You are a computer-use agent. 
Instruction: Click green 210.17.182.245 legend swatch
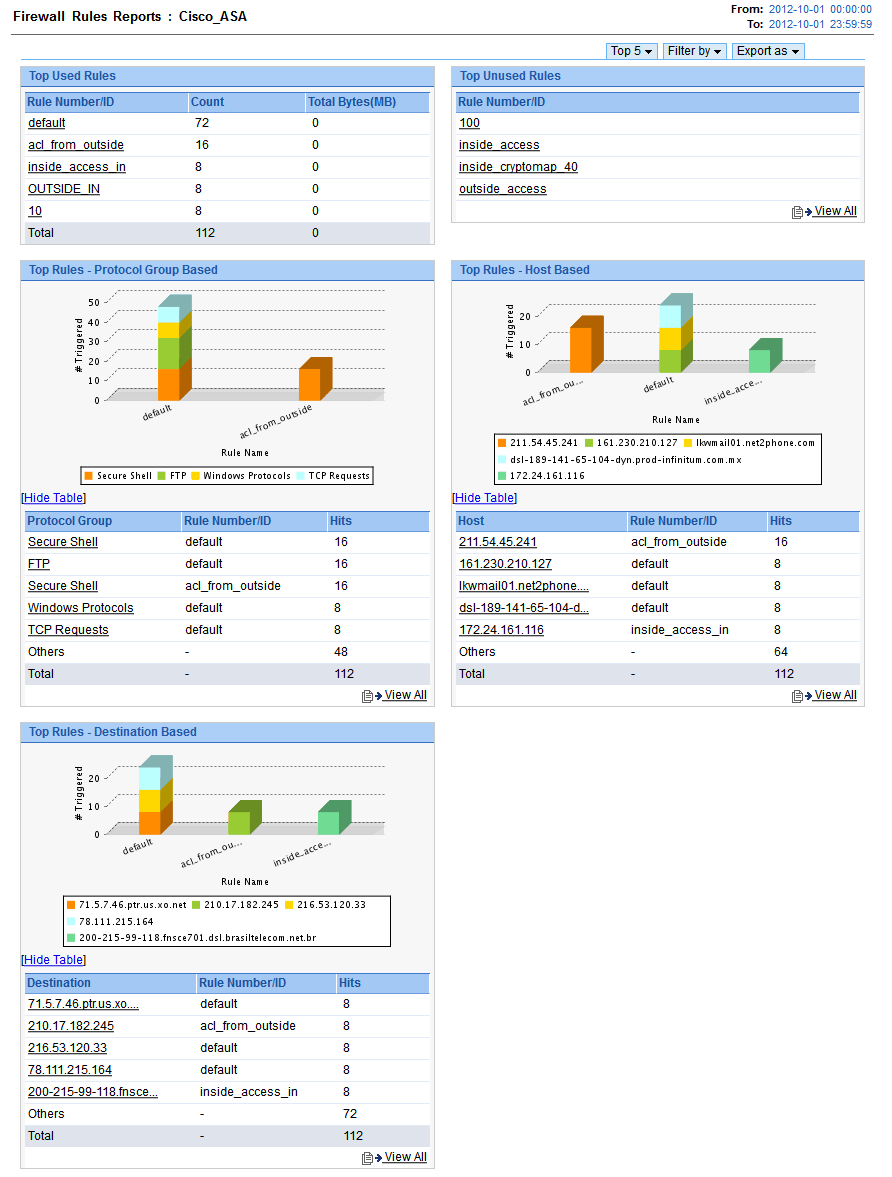(196, 905)
